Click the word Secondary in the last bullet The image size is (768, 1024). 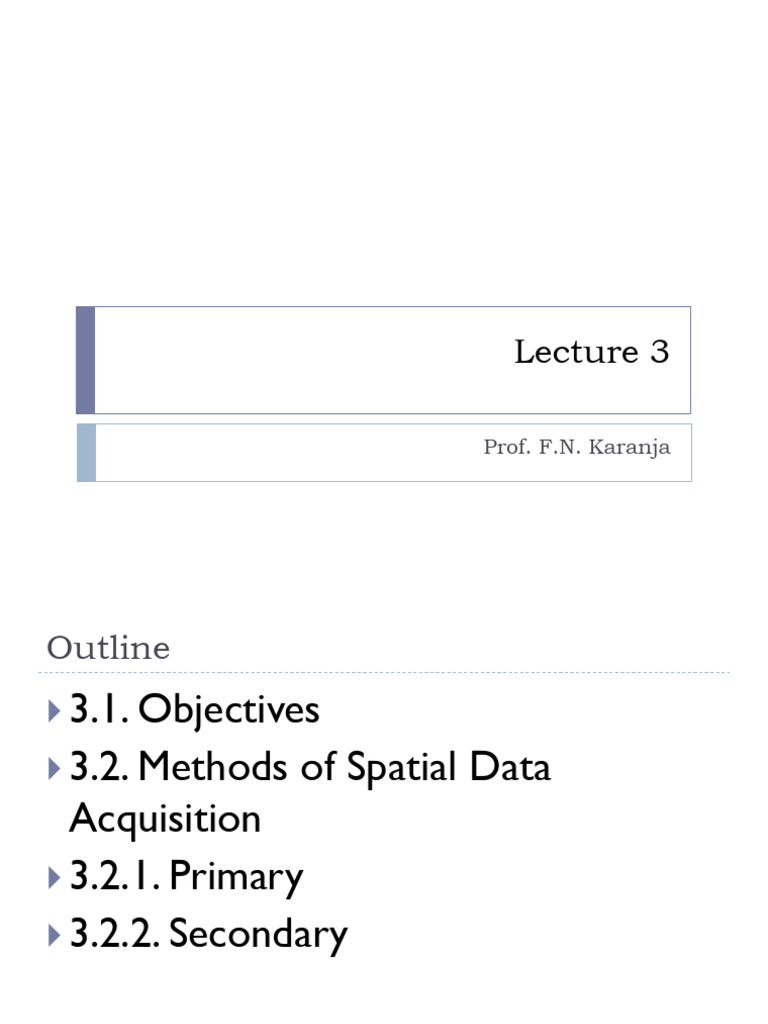coord(258,934)
